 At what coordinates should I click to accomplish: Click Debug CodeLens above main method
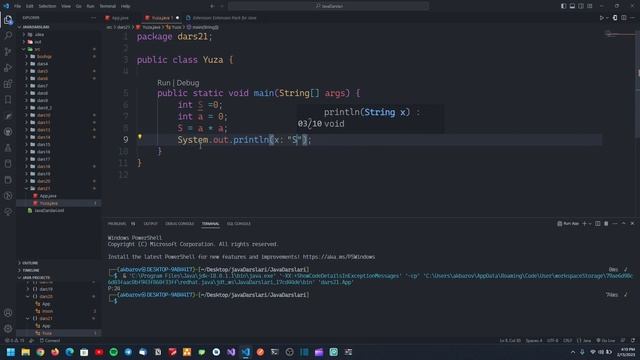click(x=188, y=83)
